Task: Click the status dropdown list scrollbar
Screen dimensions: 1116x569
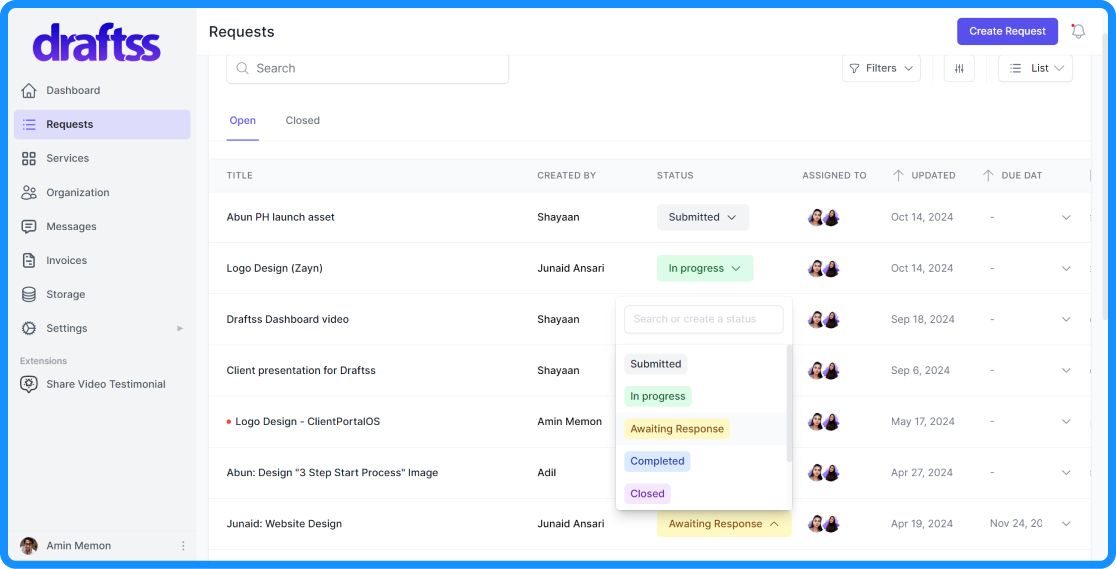Action: point(789,400)
